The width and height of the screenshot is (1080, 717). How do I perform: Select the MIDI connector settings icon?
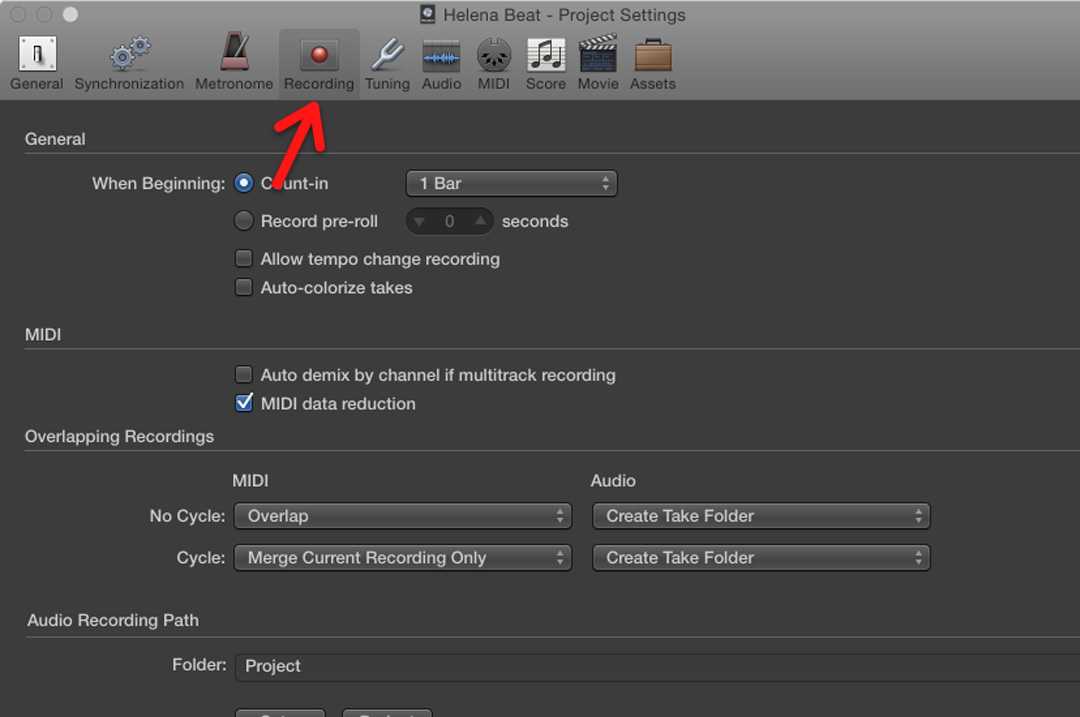coord(493,56)
